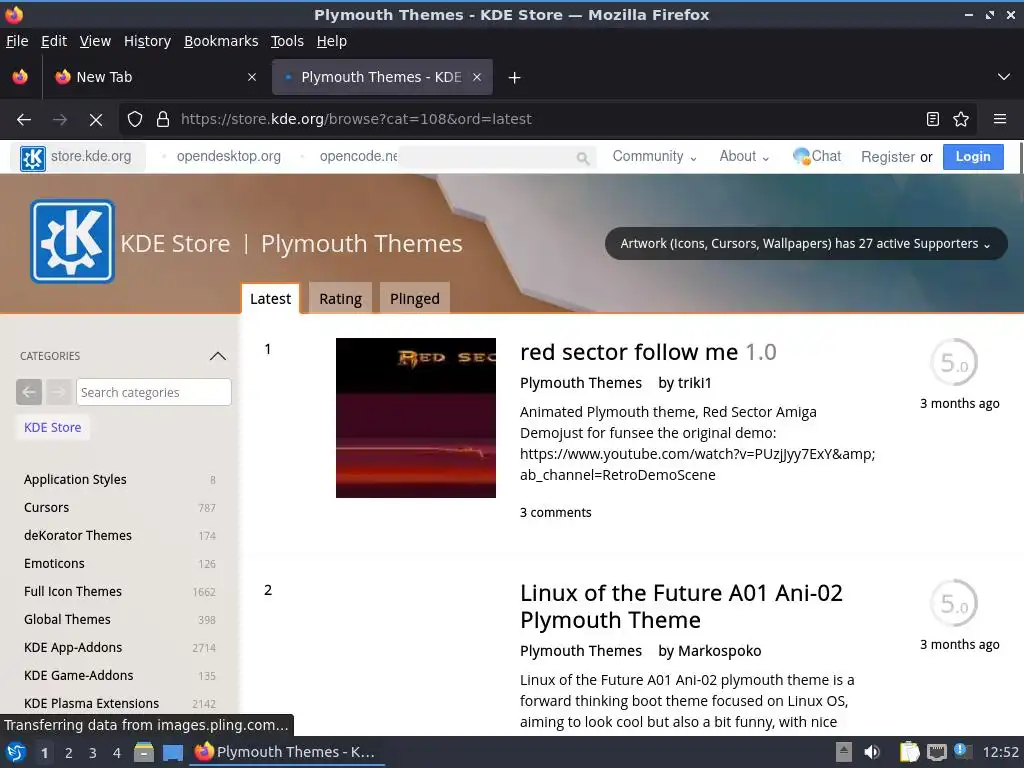Click the browser back arrow button
1024x768 pixels.
(24, 120)
